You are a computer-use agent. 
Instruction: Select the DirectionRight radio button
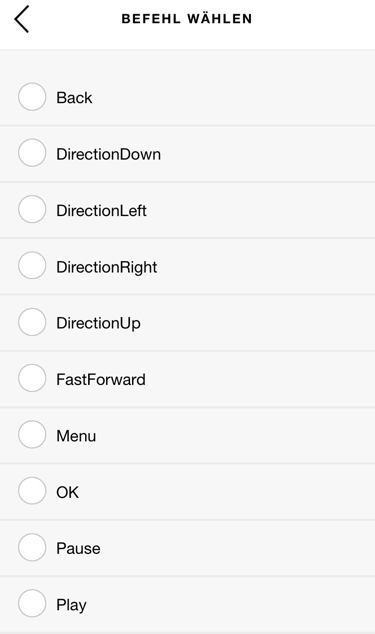[32, 265]
